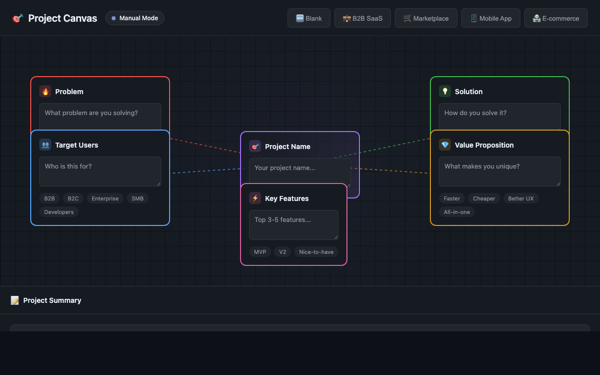Select the Enterprise tag chip
Viewport: 600px width, 375px height.
[105, 199]
